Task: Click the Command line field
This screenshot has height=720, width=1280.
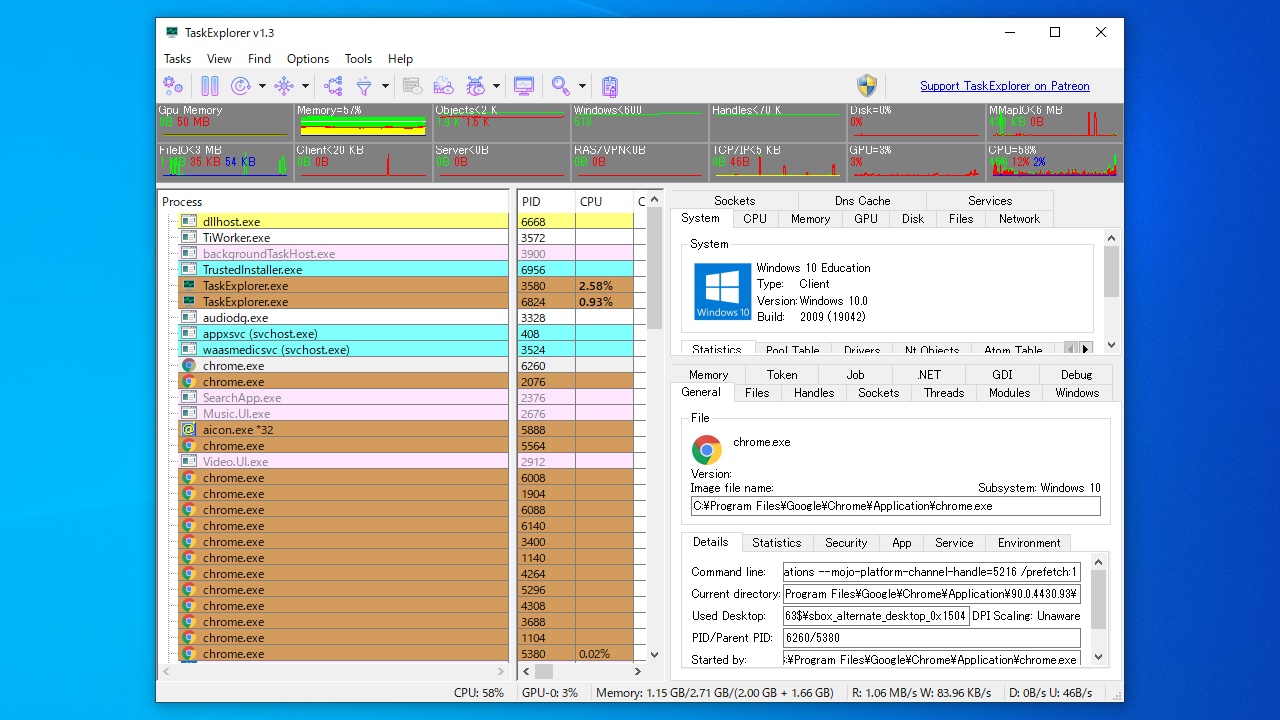Action: click(x=932, y=572)
